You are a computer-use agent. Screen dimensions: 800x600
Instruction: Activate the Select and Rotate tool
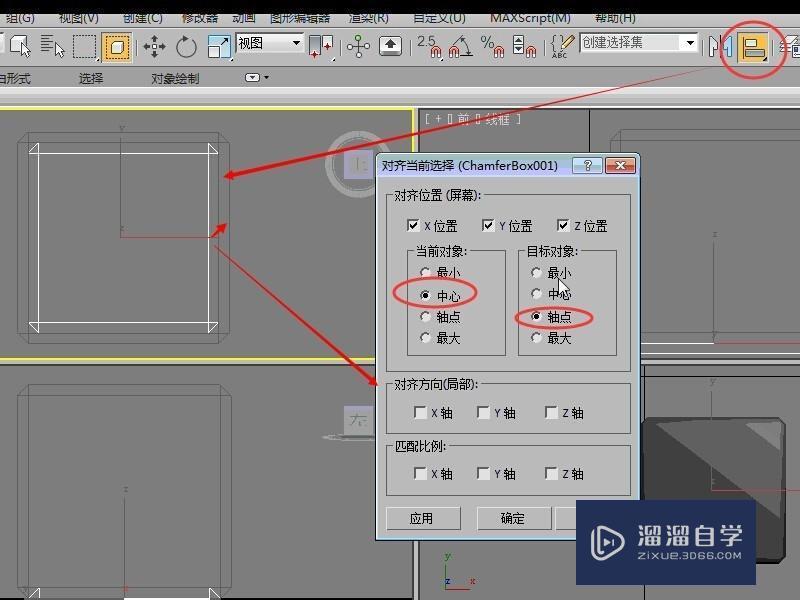(x=186, y=47)
